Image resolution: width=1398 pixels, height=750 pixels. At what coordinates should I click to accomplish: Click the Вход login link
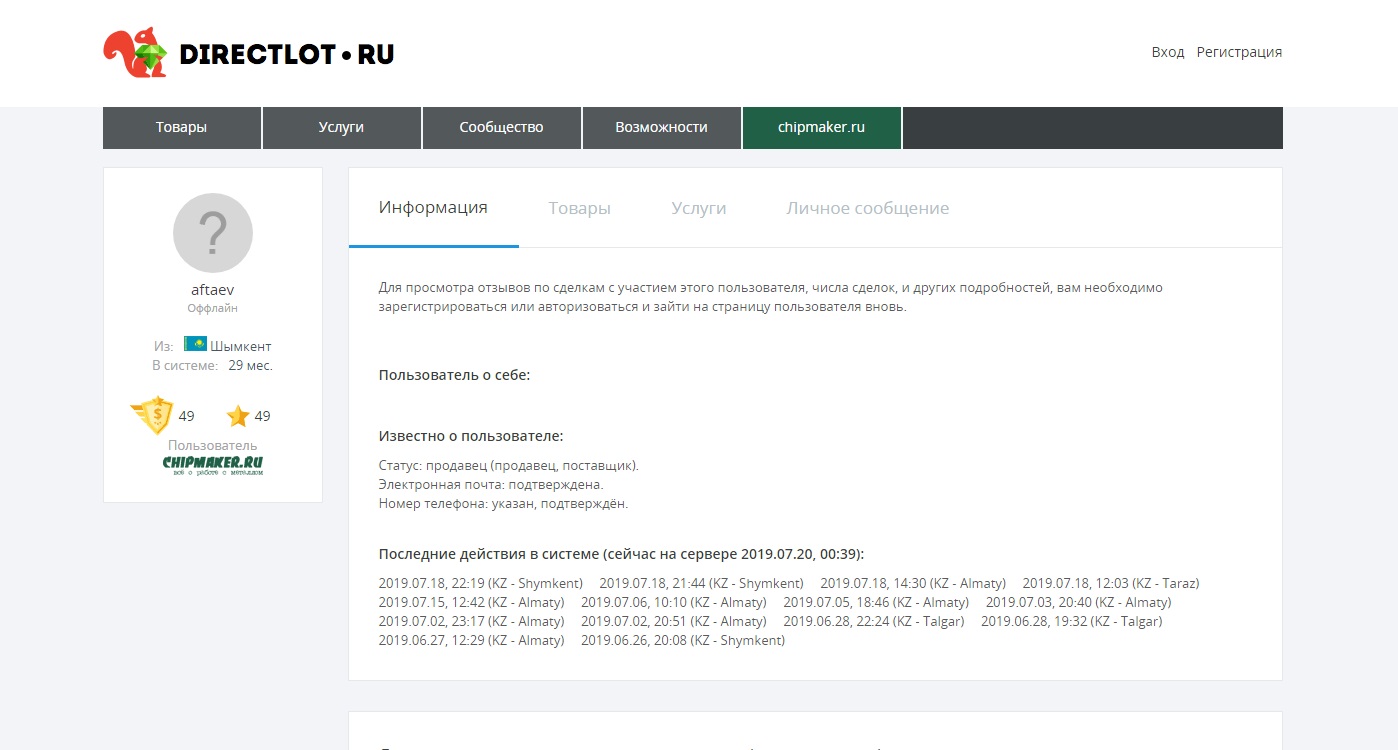(1168, 52)
